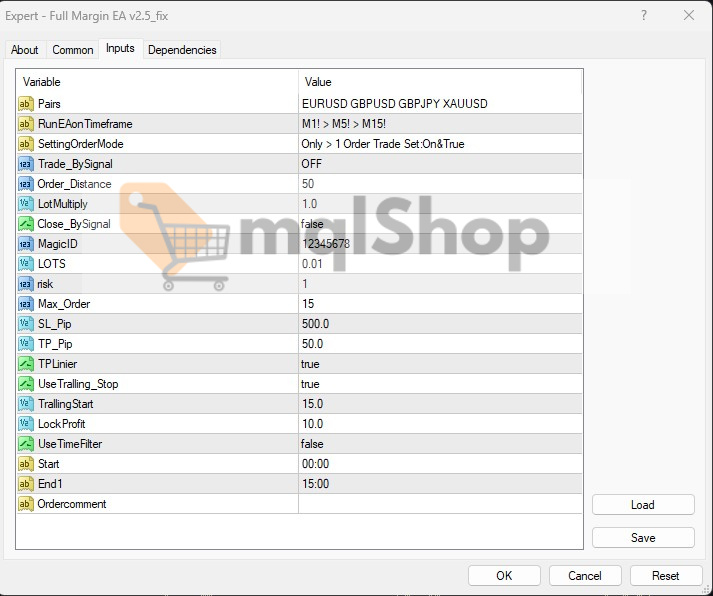This screenshot has height=596, width=713.
Task: Click the Value column header
Action: [x=440, y=82]
